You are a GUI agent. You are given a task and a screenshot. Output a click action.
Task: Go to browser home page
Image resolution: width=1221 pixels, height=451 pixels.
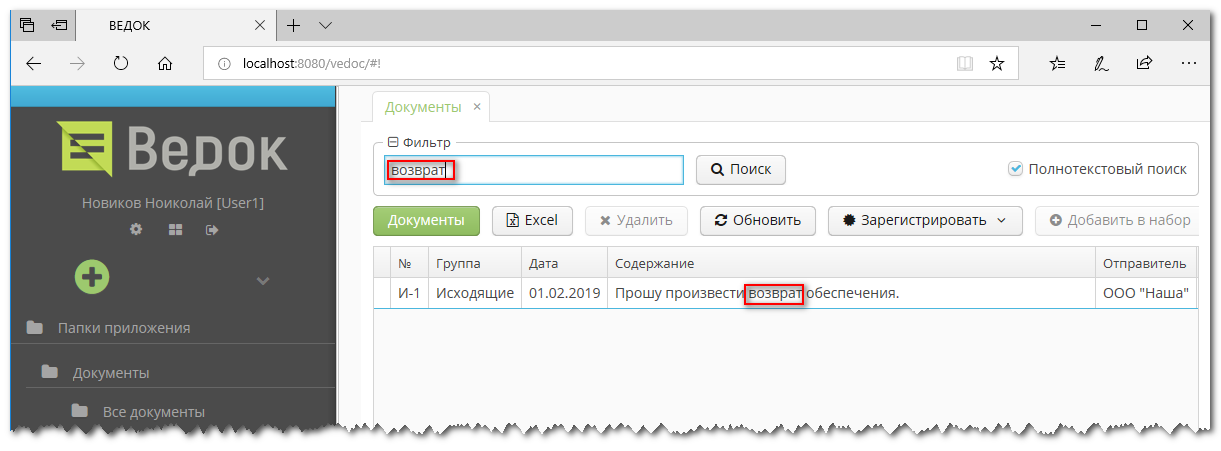[166, 63]
